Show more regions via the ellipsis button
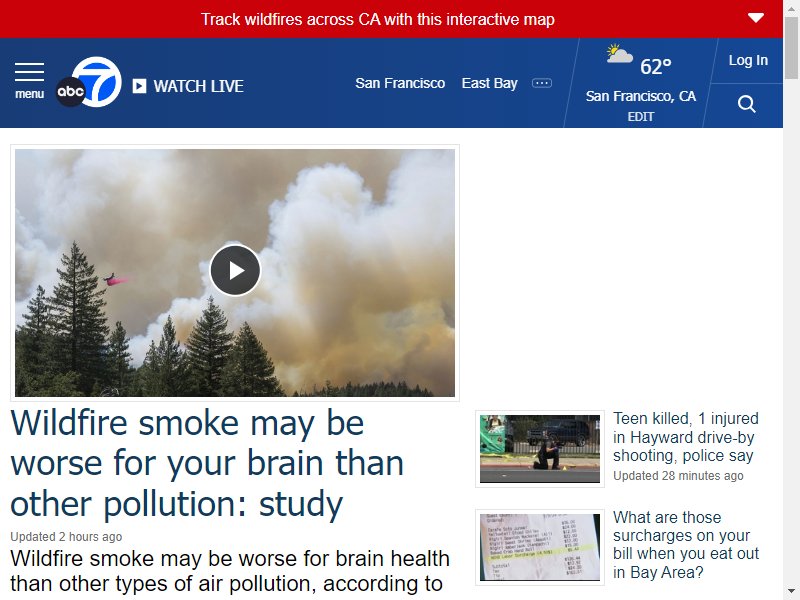The image size is (800, 600). pyautogui.click(x=542, y=83)
